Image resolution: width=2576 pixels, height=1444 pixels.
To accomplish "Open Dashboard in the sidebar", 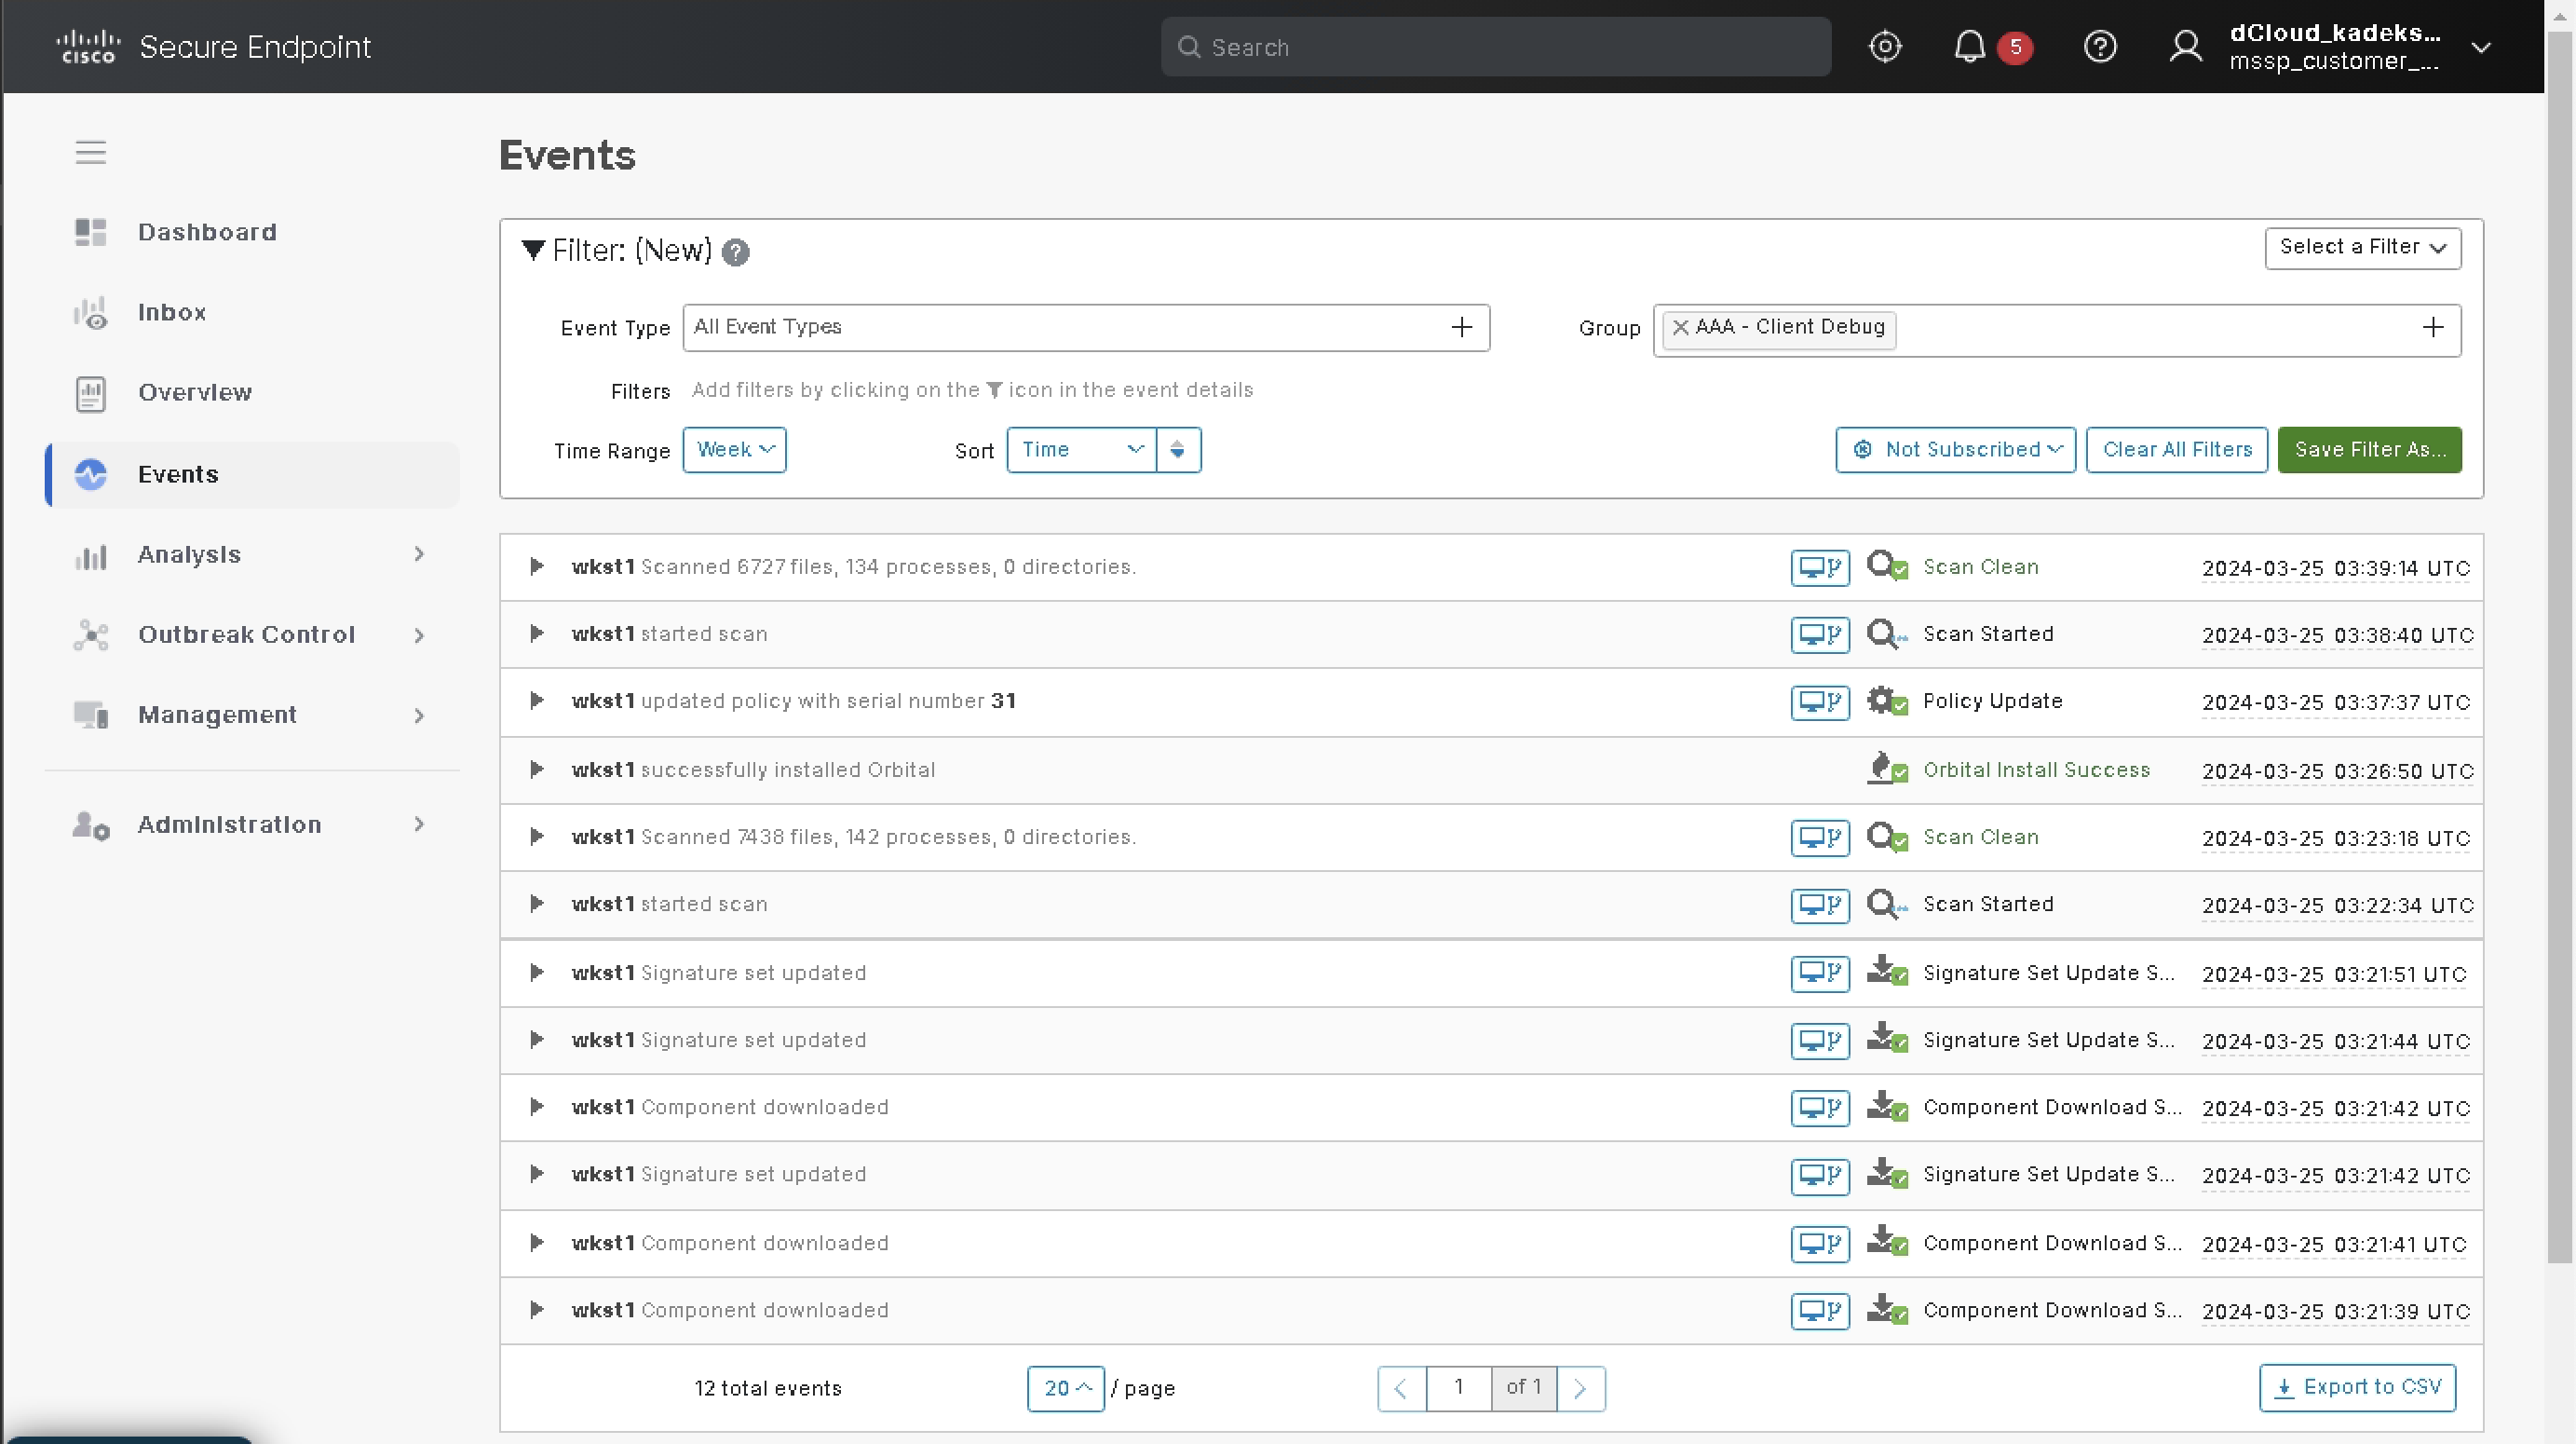I will coord(207,232).
